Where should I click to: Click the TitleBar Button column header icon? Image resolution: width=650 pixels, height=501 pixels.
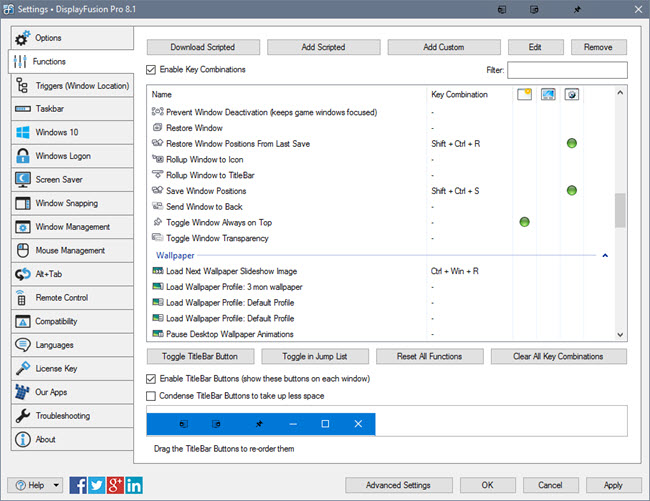coord(524,94)
